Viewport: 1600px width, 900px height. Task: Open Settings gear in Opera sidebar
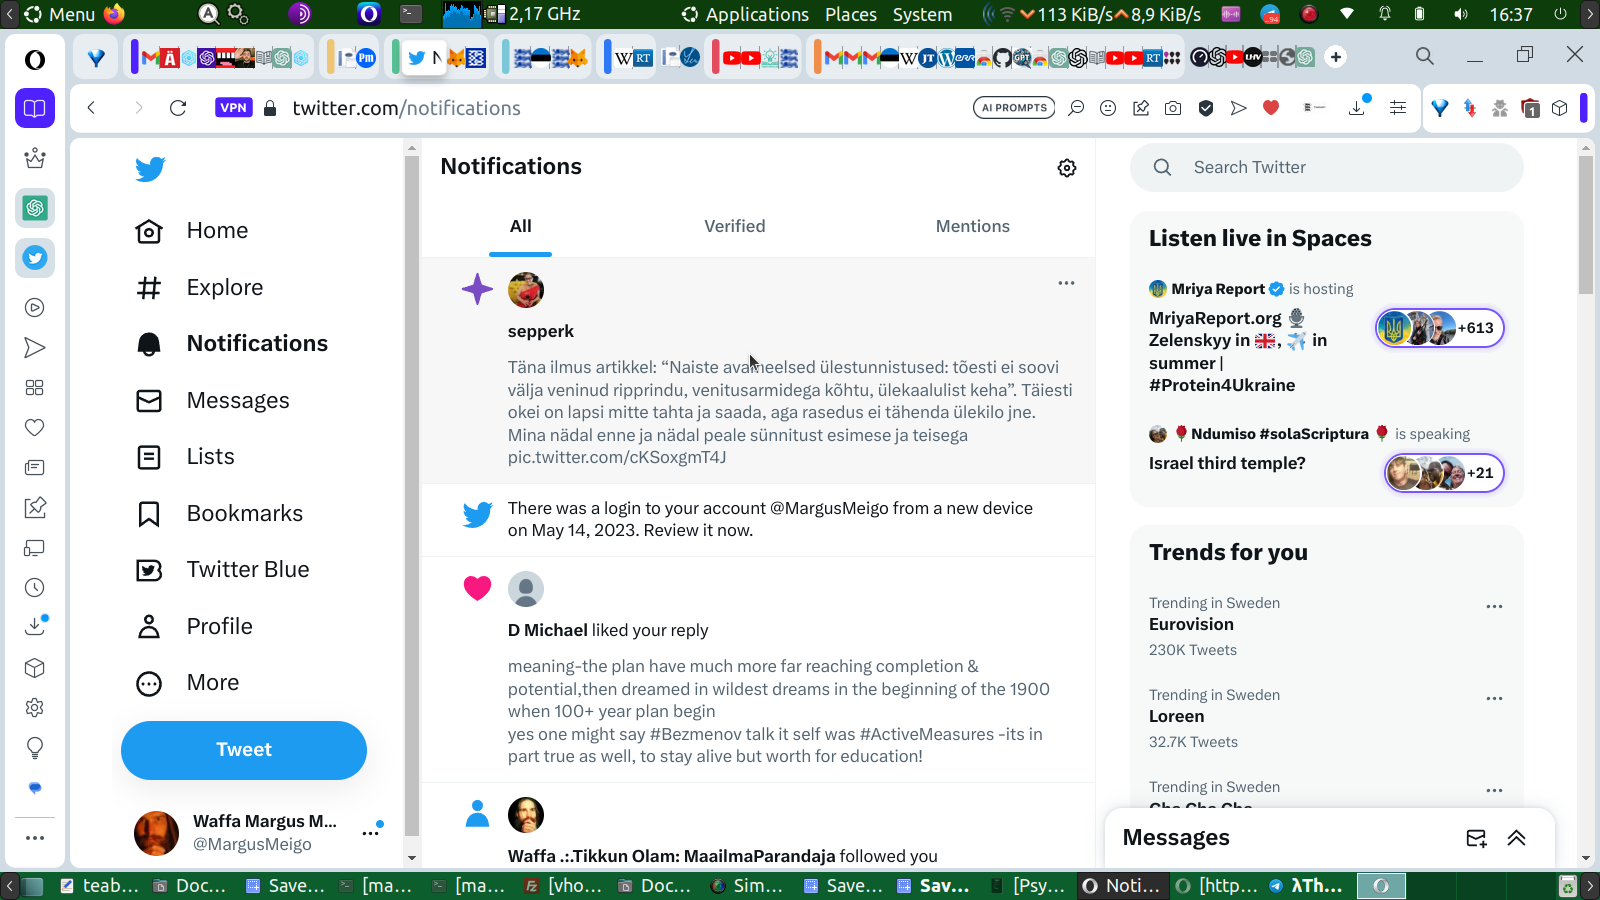coord(35,708)
